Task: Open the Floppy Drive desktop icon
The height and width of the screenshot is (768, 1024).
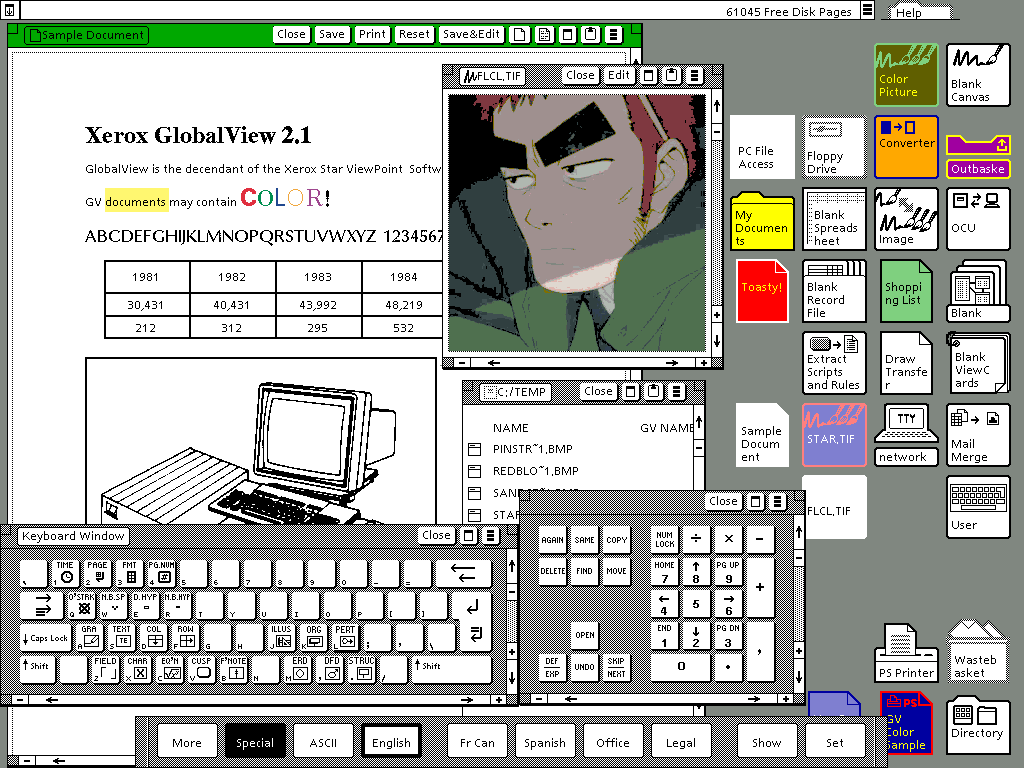Action: click(x=834, y=147)
